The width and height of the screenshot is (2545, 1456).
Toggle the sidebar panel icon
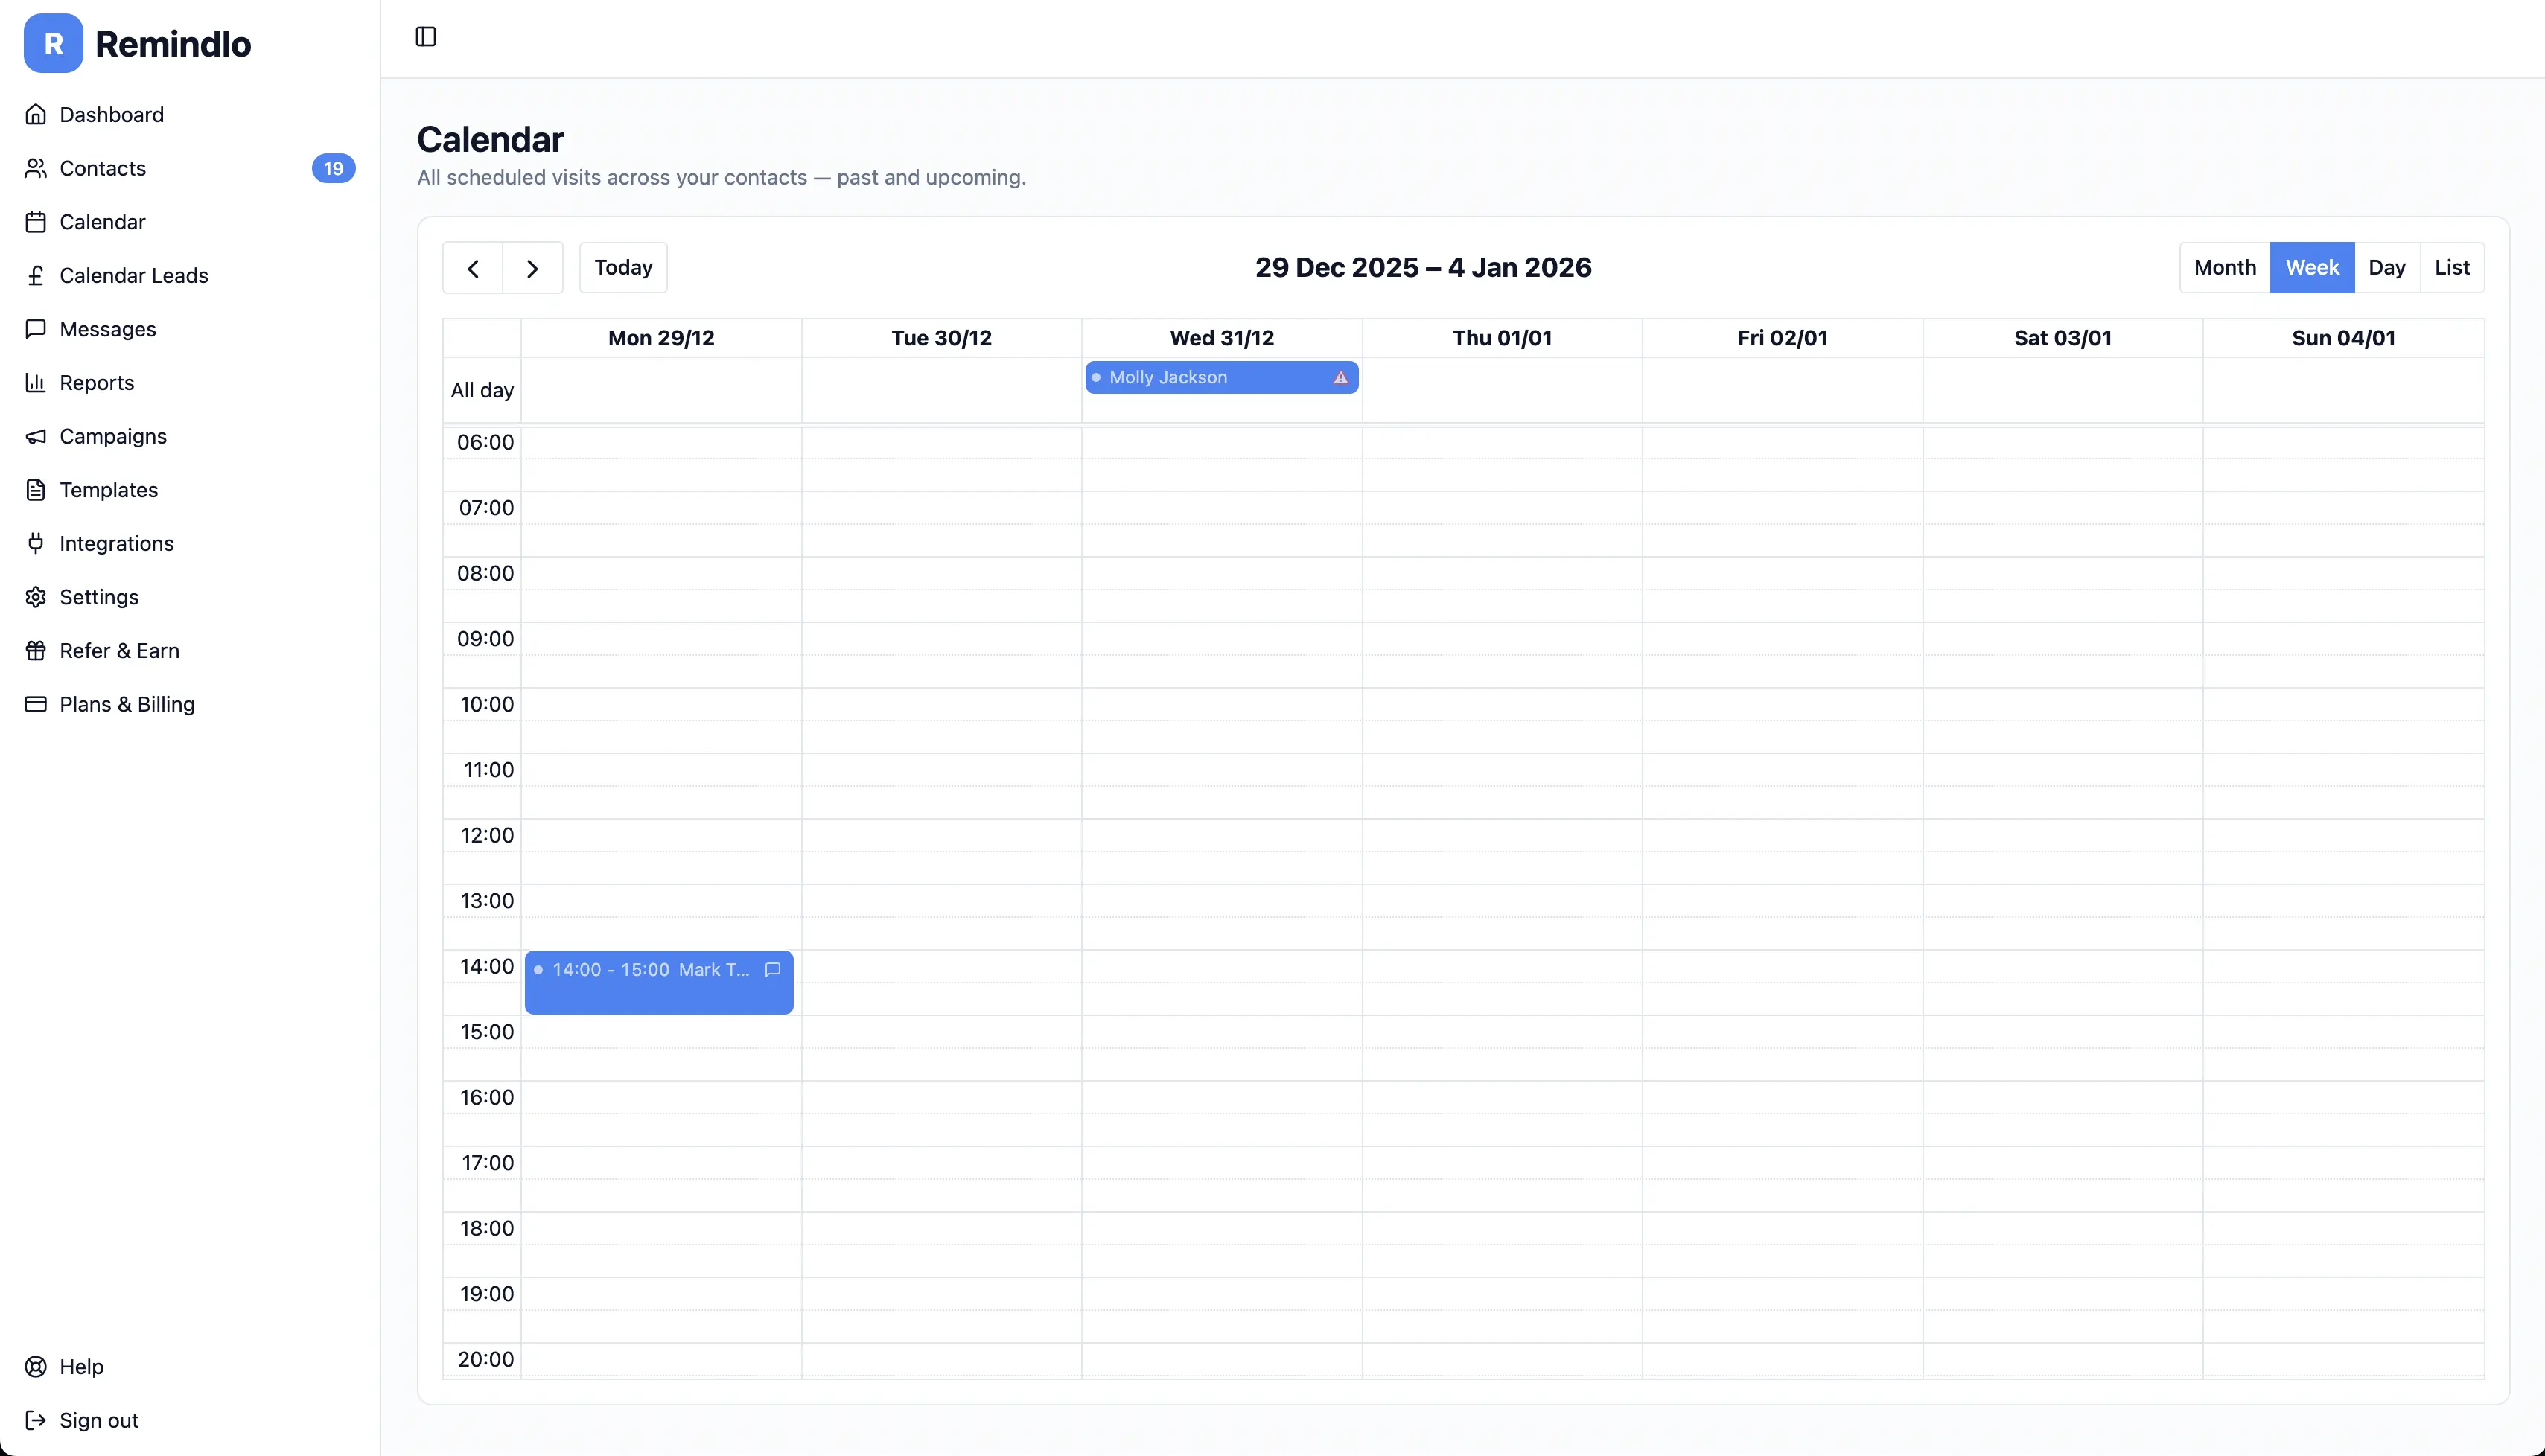(x=426, y=37)
